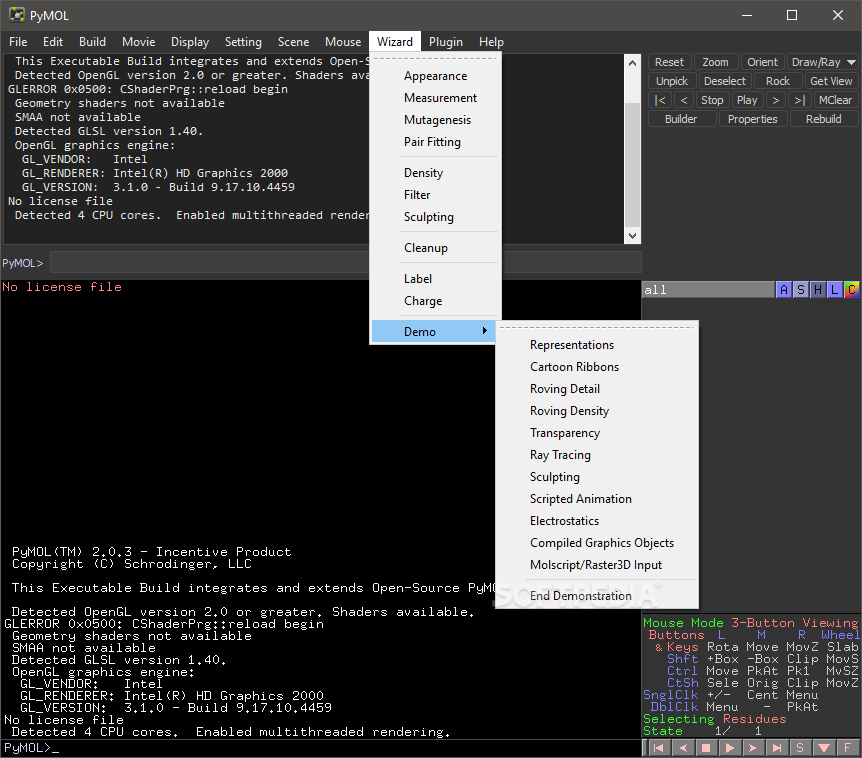Click the C color icon for all

[x=852, y=290]
